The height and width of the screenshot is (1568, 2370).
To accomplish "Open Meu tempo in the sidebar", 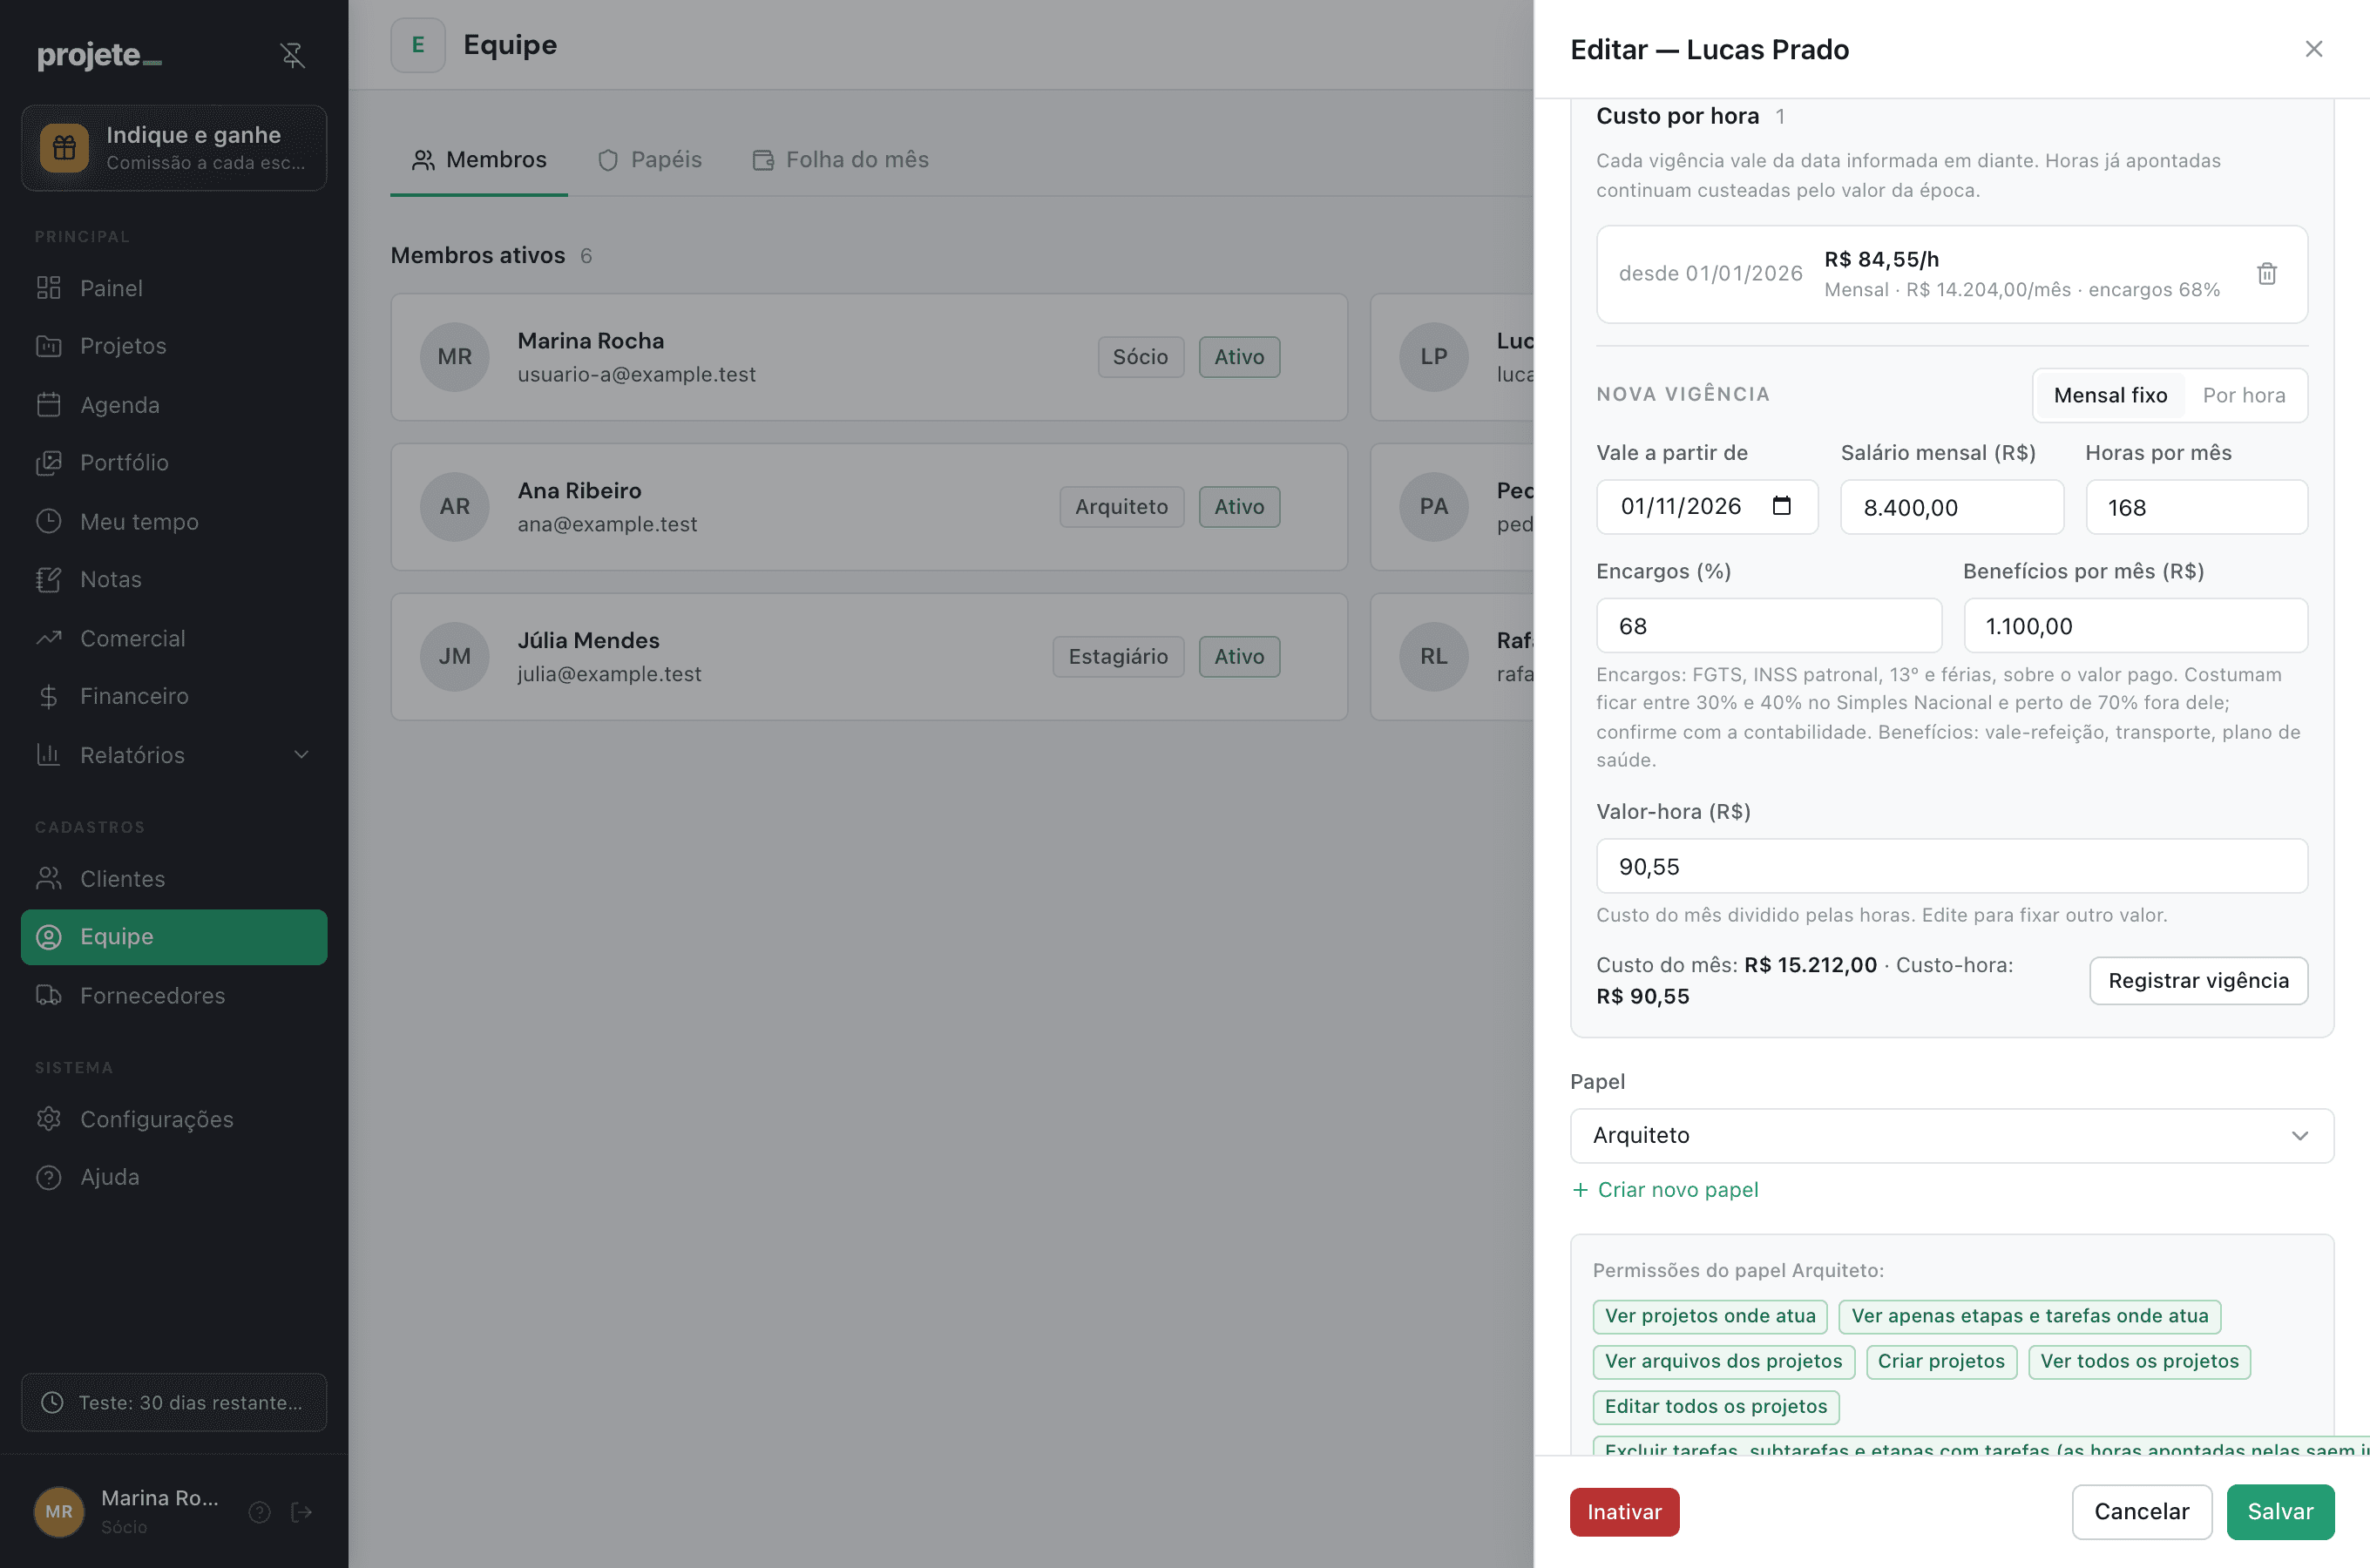I will click(174, 522).
